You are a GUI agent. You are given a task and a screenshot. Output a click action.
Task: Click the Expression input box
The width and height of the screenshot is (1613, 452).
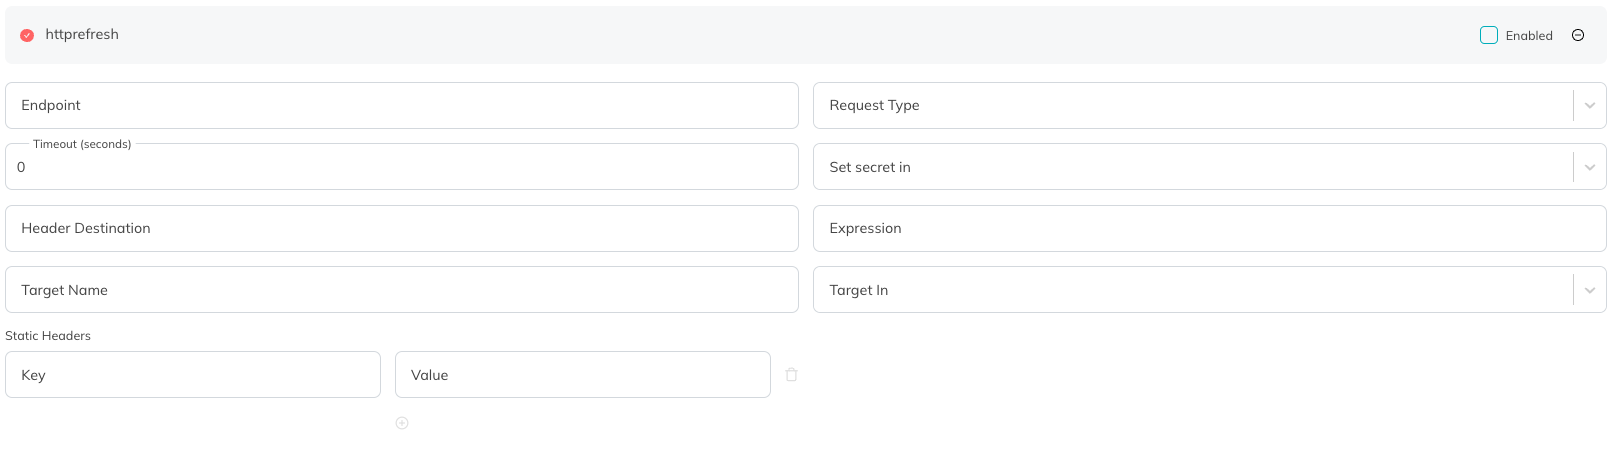(x=1210, y=228)
